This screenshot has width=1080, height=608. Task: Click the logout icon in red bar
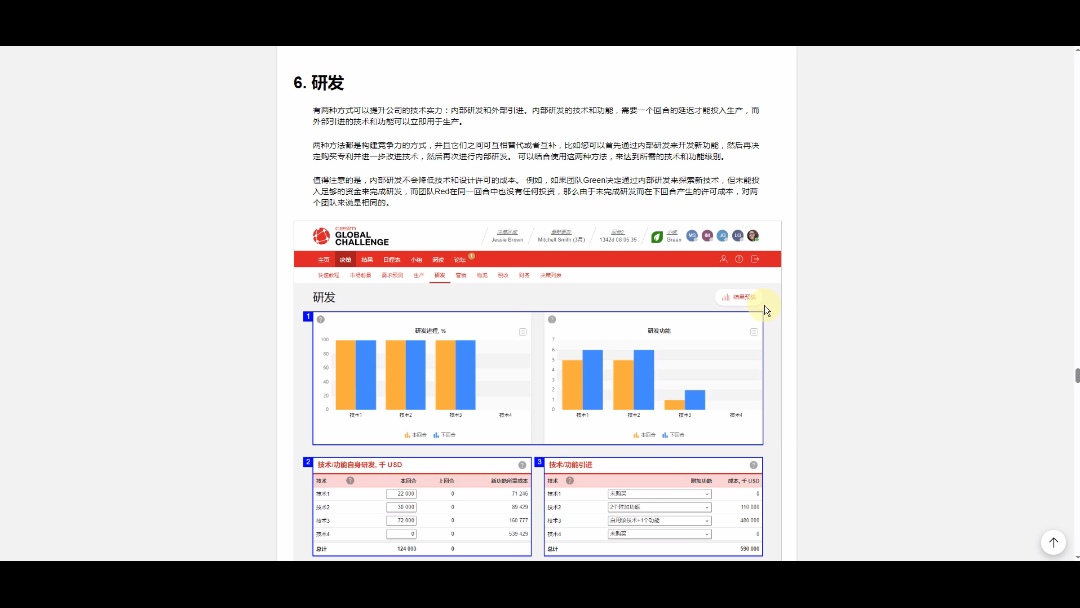point(755,259)
